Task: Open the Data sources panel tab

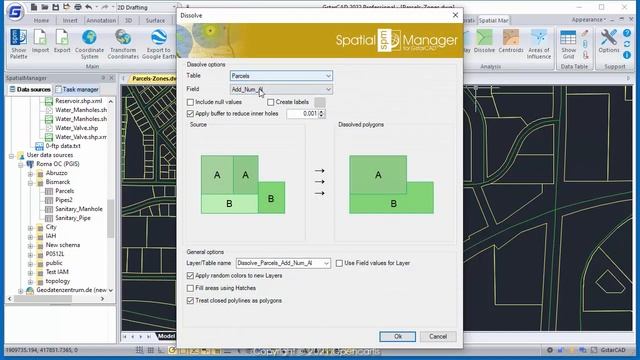Action: [30, 89]
